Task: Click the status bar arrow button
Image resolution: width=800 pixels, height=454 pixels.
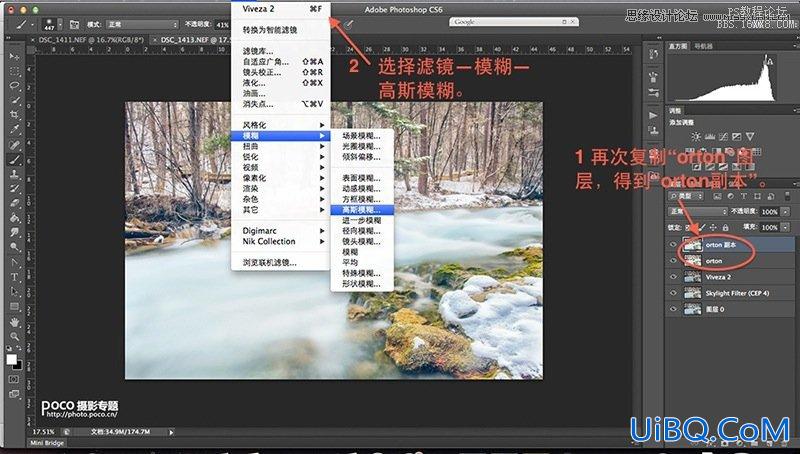Action: click(x=171, y=432)
